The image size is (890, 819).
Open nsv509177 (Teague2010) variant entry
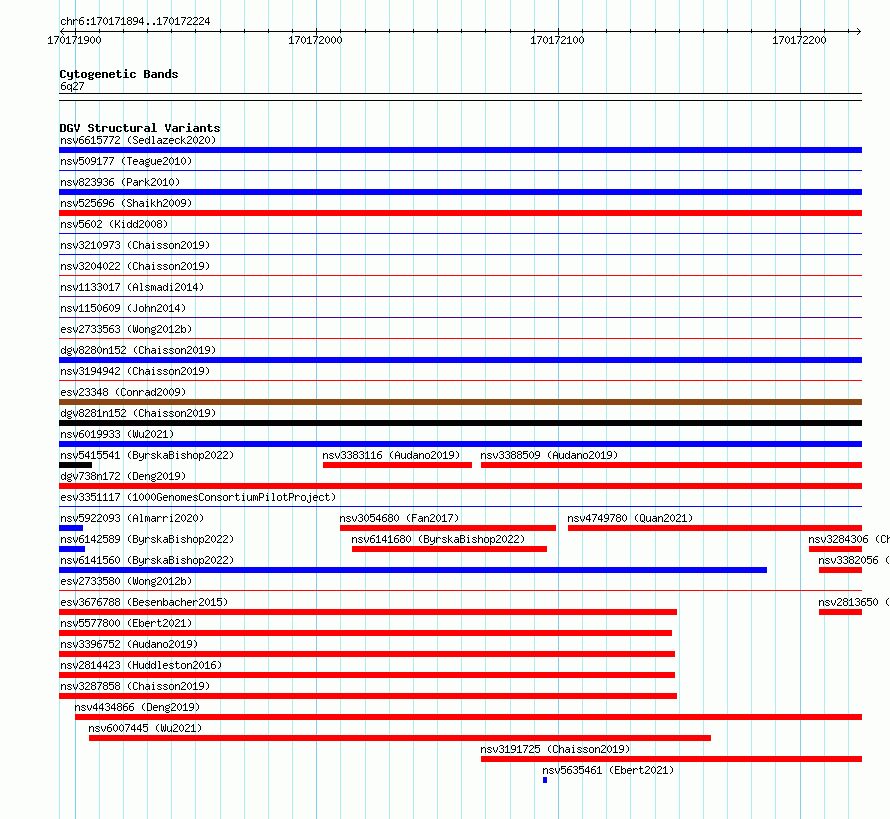point(126,161)
